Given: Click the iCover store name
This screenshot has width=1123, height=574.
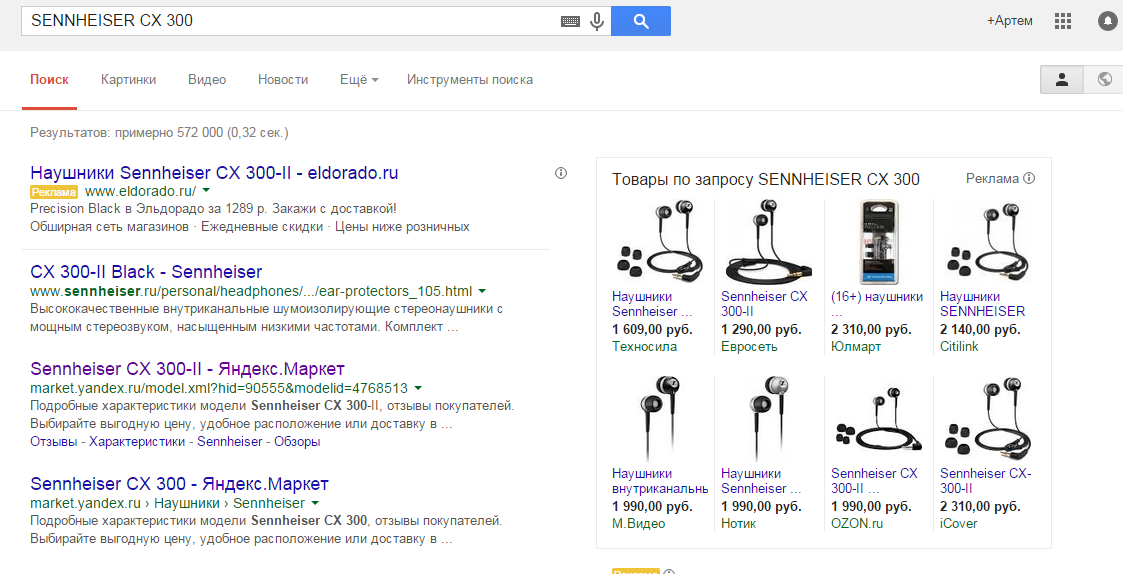Looking at the screenshot, I should coord(959,524).
